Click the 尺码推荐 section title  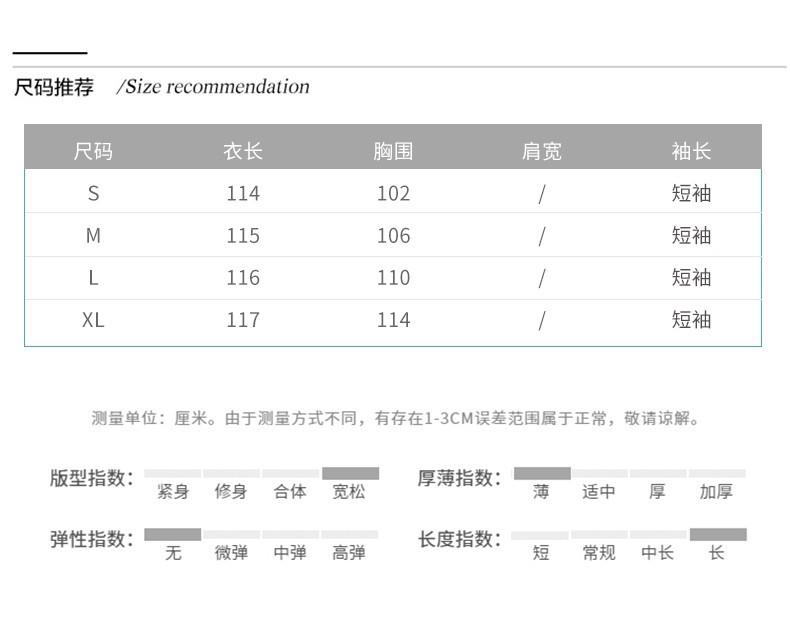tap(54, 87)
